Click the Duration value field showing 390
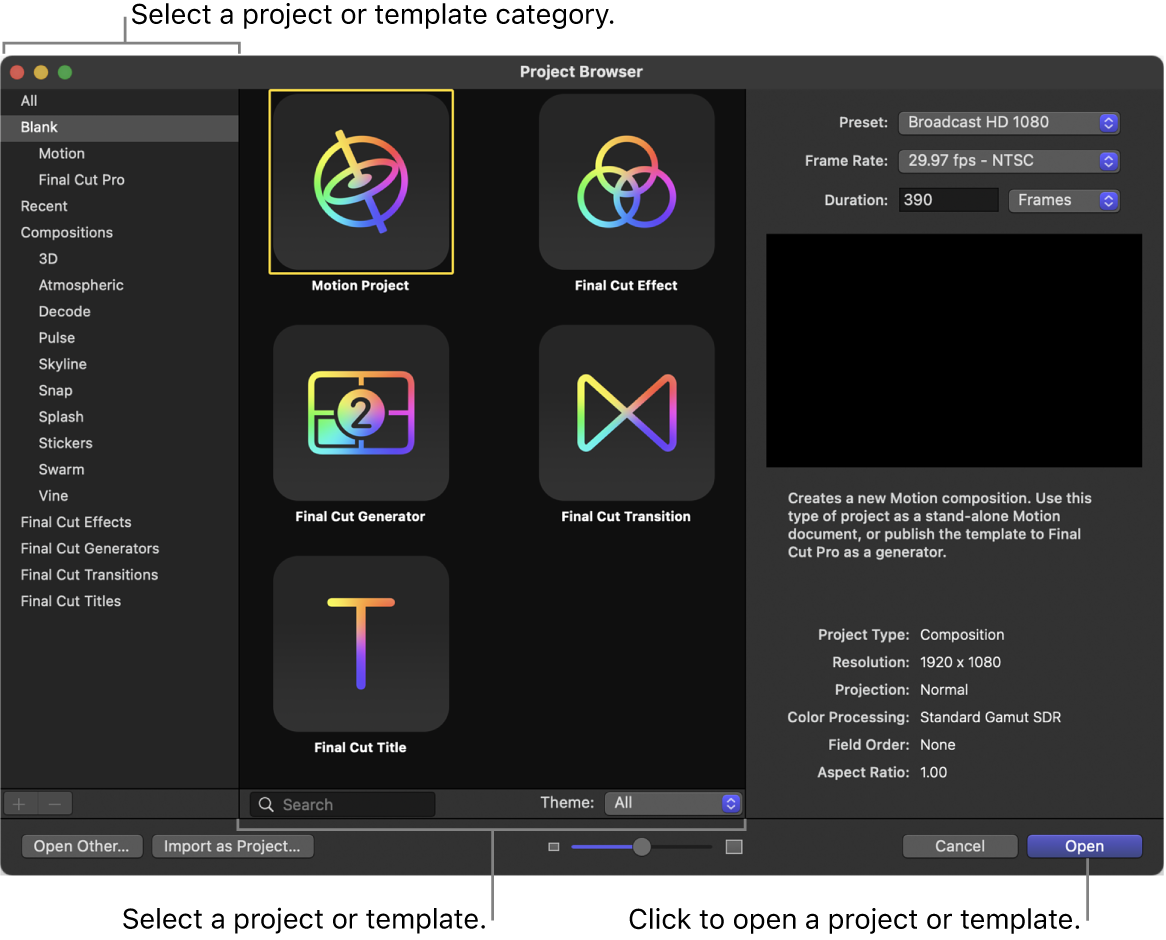The width and height of the screenshot is (1166, 940). tap(947, 200)
